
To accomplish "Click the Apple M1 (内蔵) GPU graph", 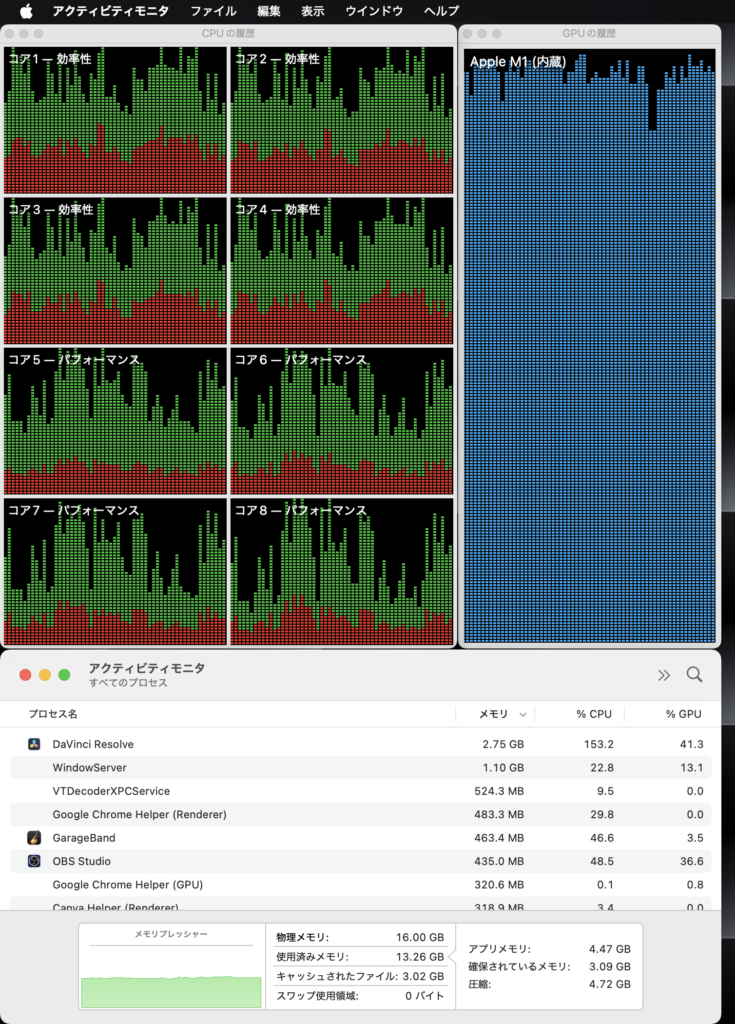I will coord(589,346).
